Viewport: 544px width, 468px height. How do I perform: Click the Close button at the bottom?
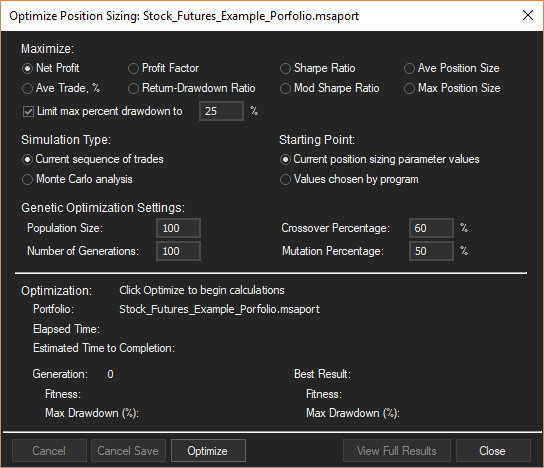point(493,450)
